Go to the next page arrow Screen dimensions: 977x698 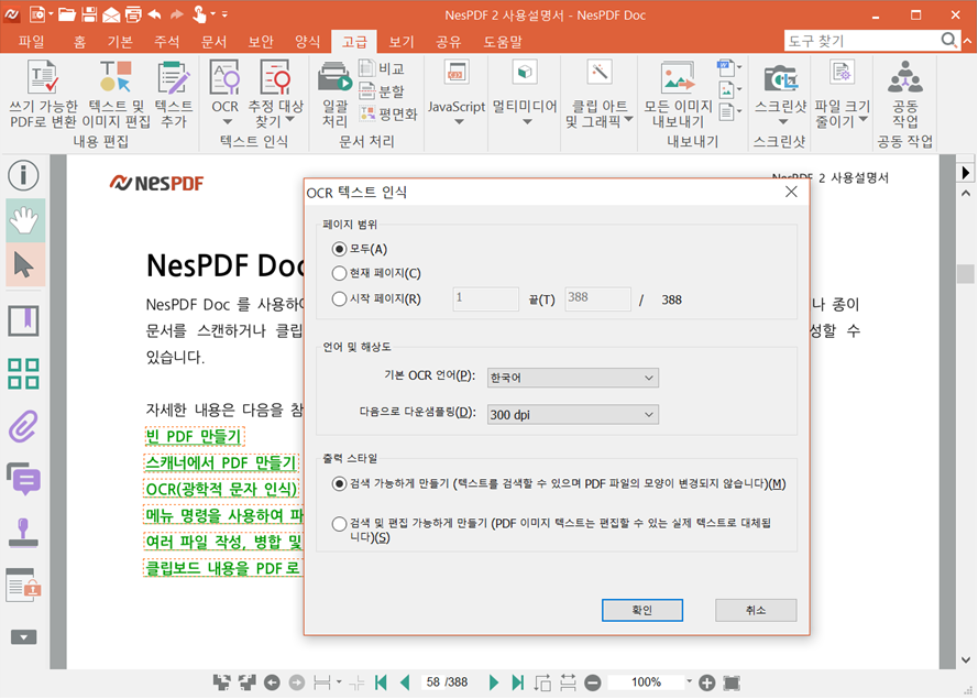(493, 682)
